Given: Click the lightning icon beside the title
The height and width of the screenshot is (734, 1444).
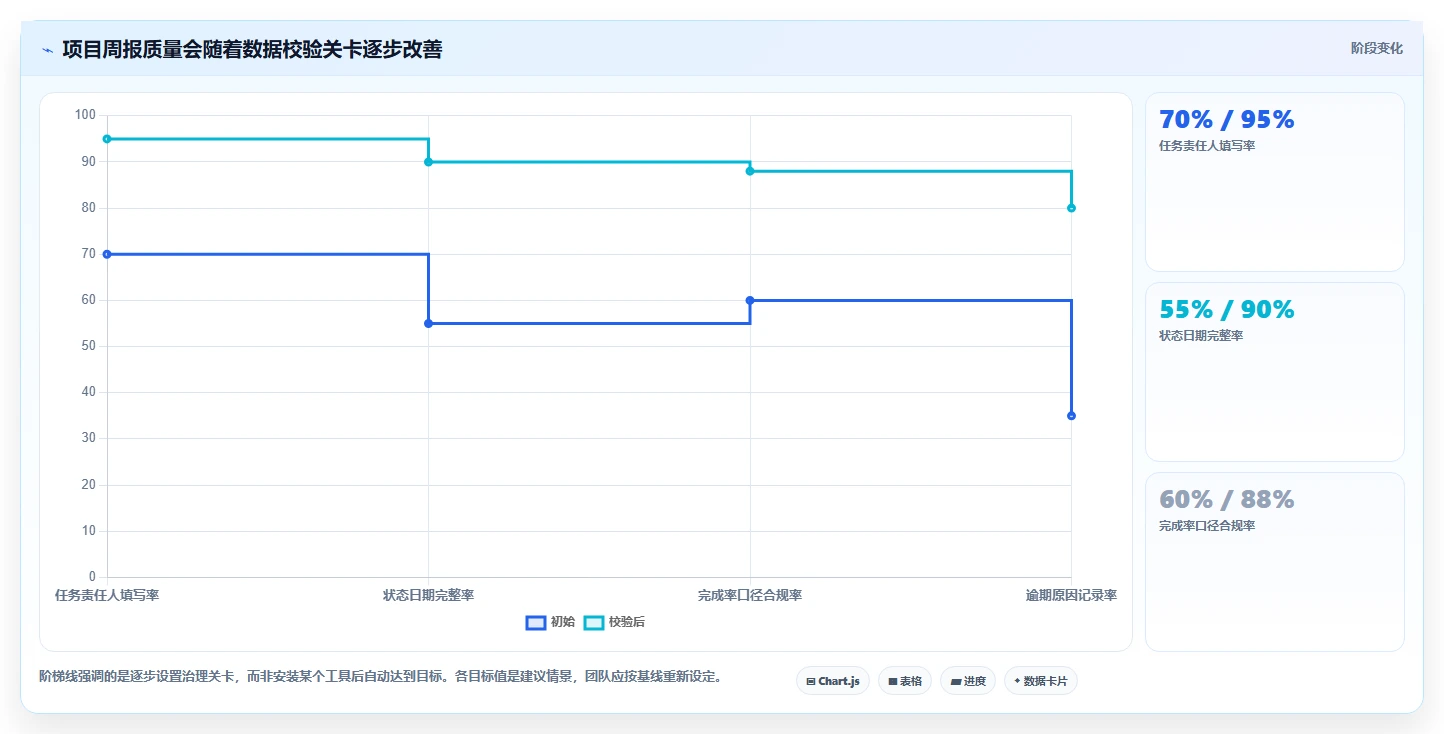Looking at the screenshot, I should click(47, 50).
